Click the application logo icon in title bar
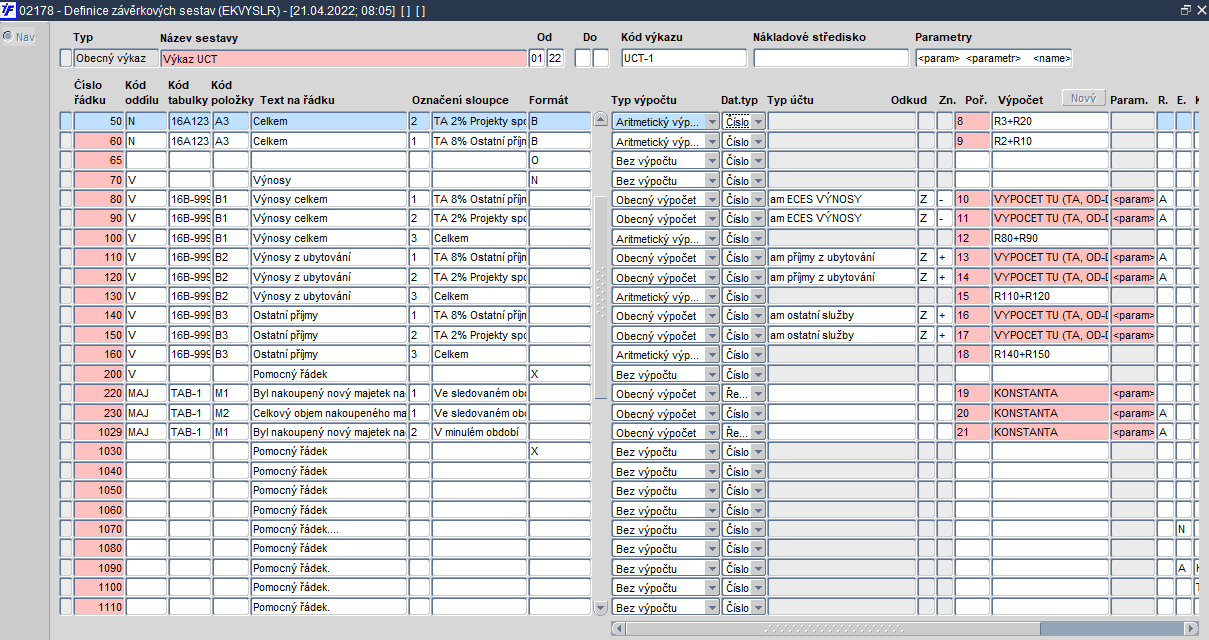The width and height of the screenshot is (1209, 640). click(10, 9)
